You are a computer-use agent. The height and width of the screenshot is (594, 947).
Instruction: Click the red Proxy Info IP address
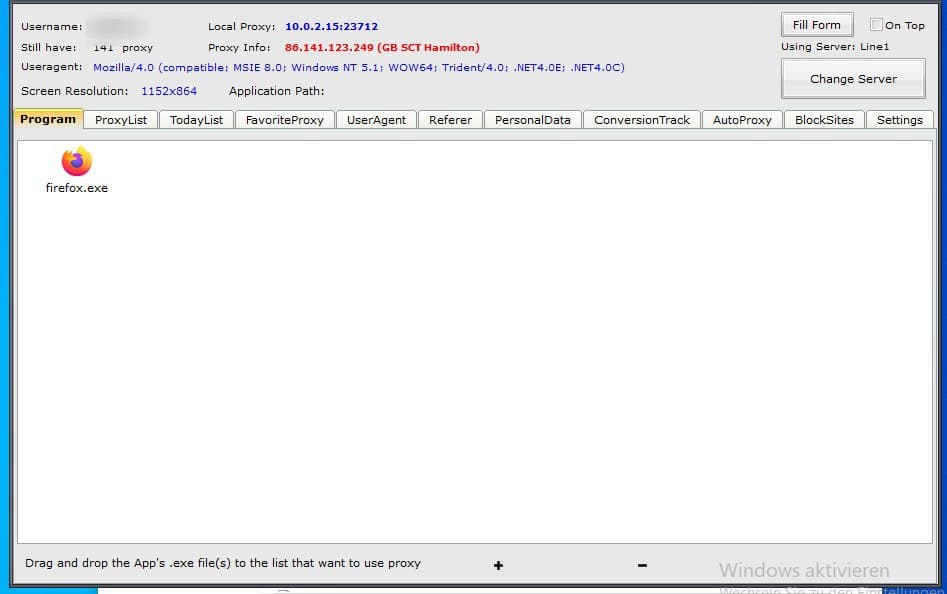coord(382,47)
